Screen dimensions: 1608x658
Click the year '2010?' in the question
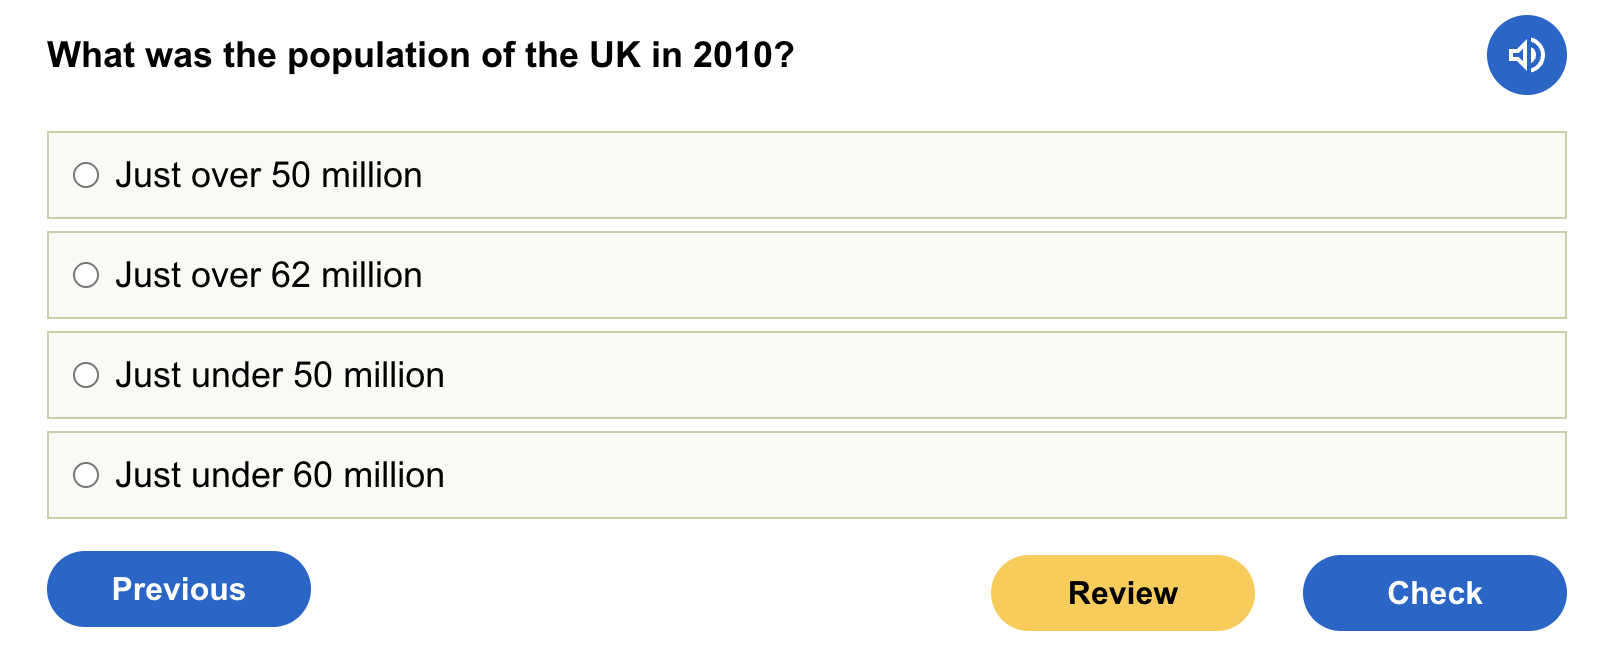pos(743,55)
